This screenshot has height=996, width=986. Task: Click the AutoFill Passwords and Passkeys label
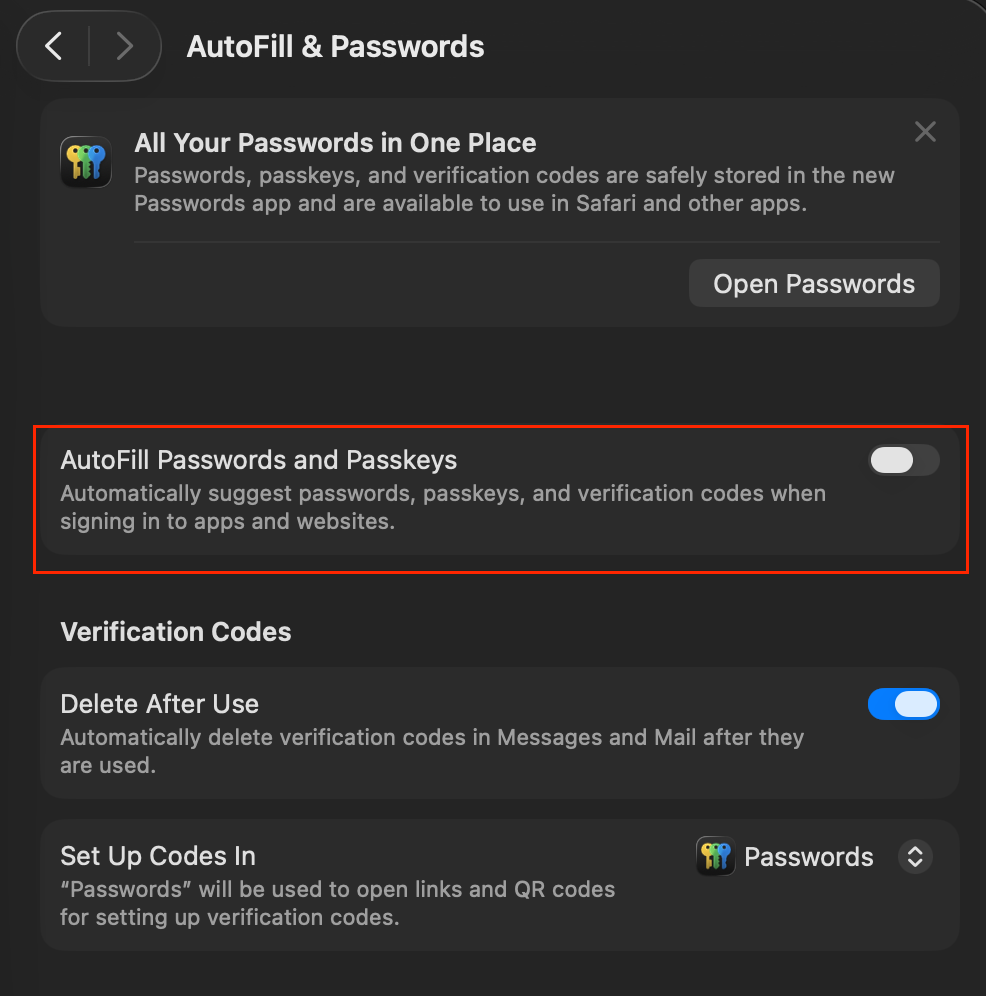point(259,460)
